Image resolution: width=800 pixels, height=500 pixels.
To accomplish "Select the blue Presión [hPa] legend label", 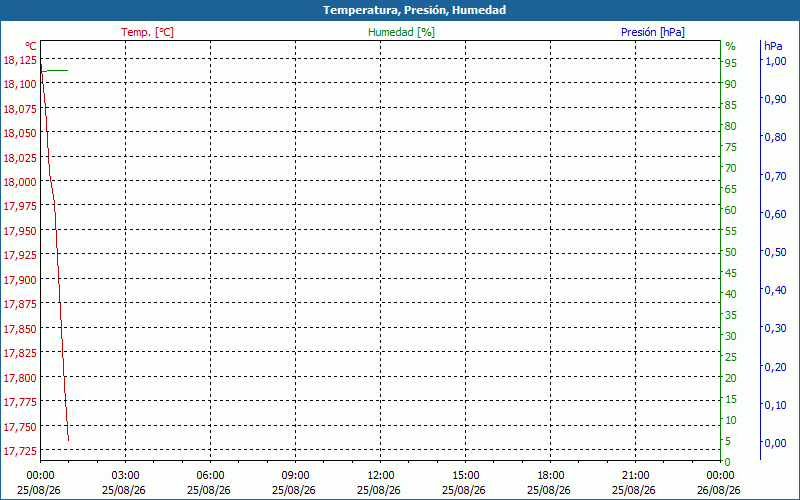I will pos(653,32).
